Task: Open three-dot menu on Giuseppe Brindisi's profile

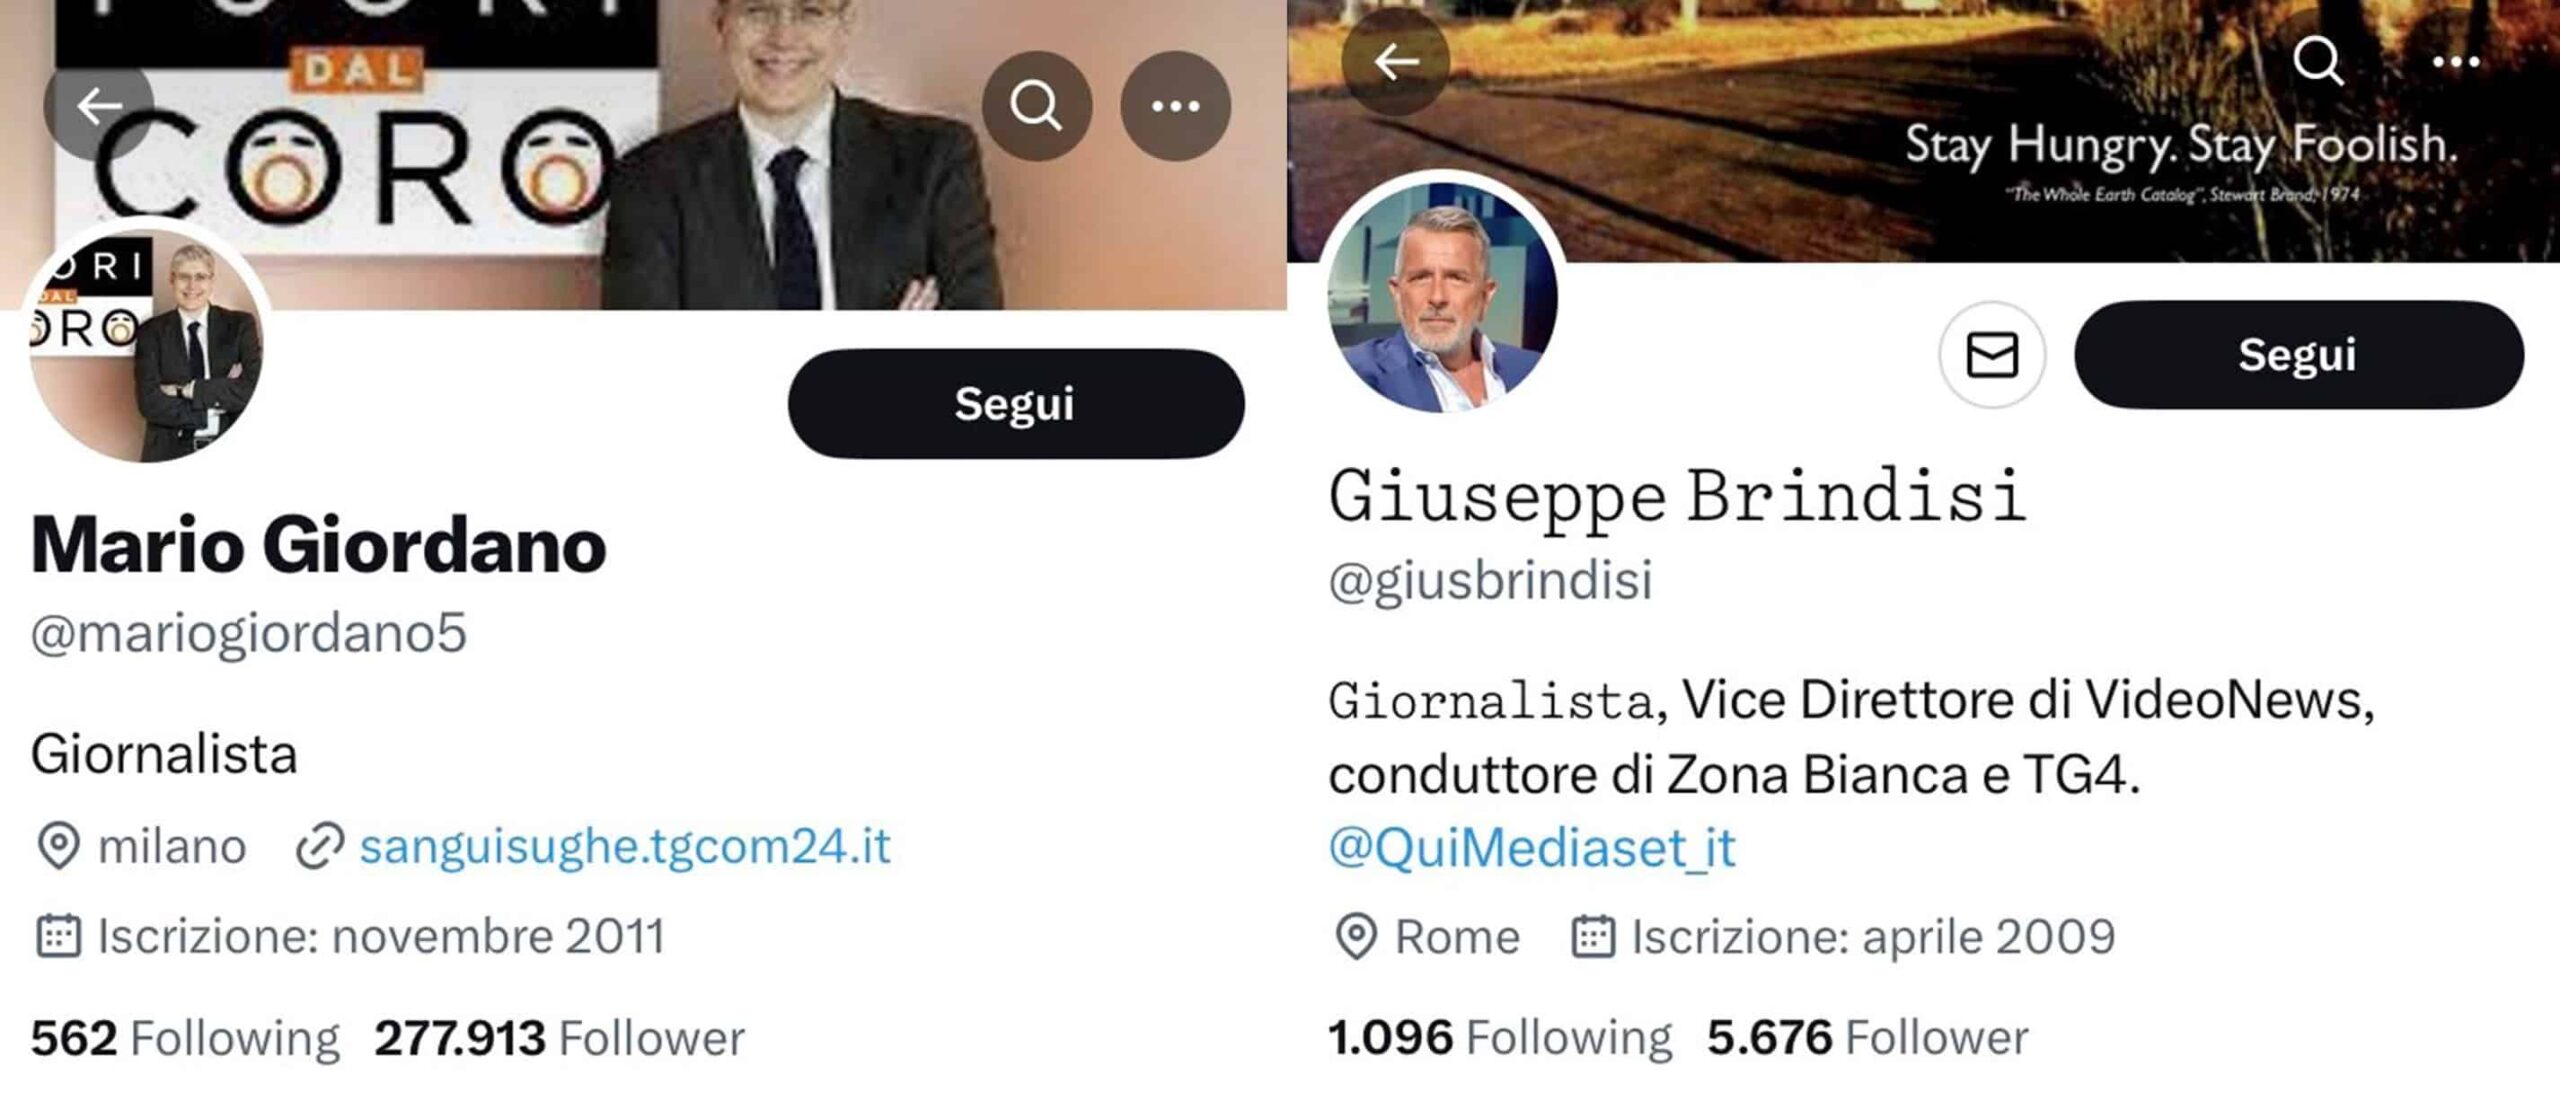Action: [2456, 62]
